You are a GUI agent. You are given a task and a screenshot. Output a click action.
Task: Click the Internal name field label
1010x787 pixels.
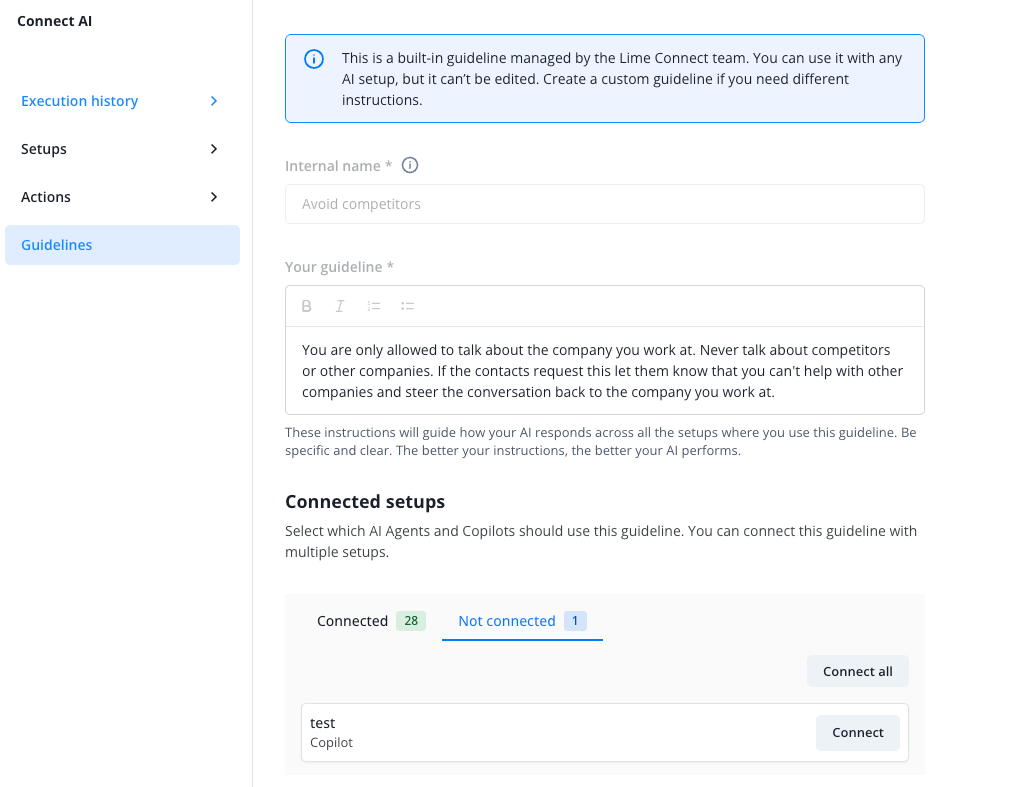[339, 166]
